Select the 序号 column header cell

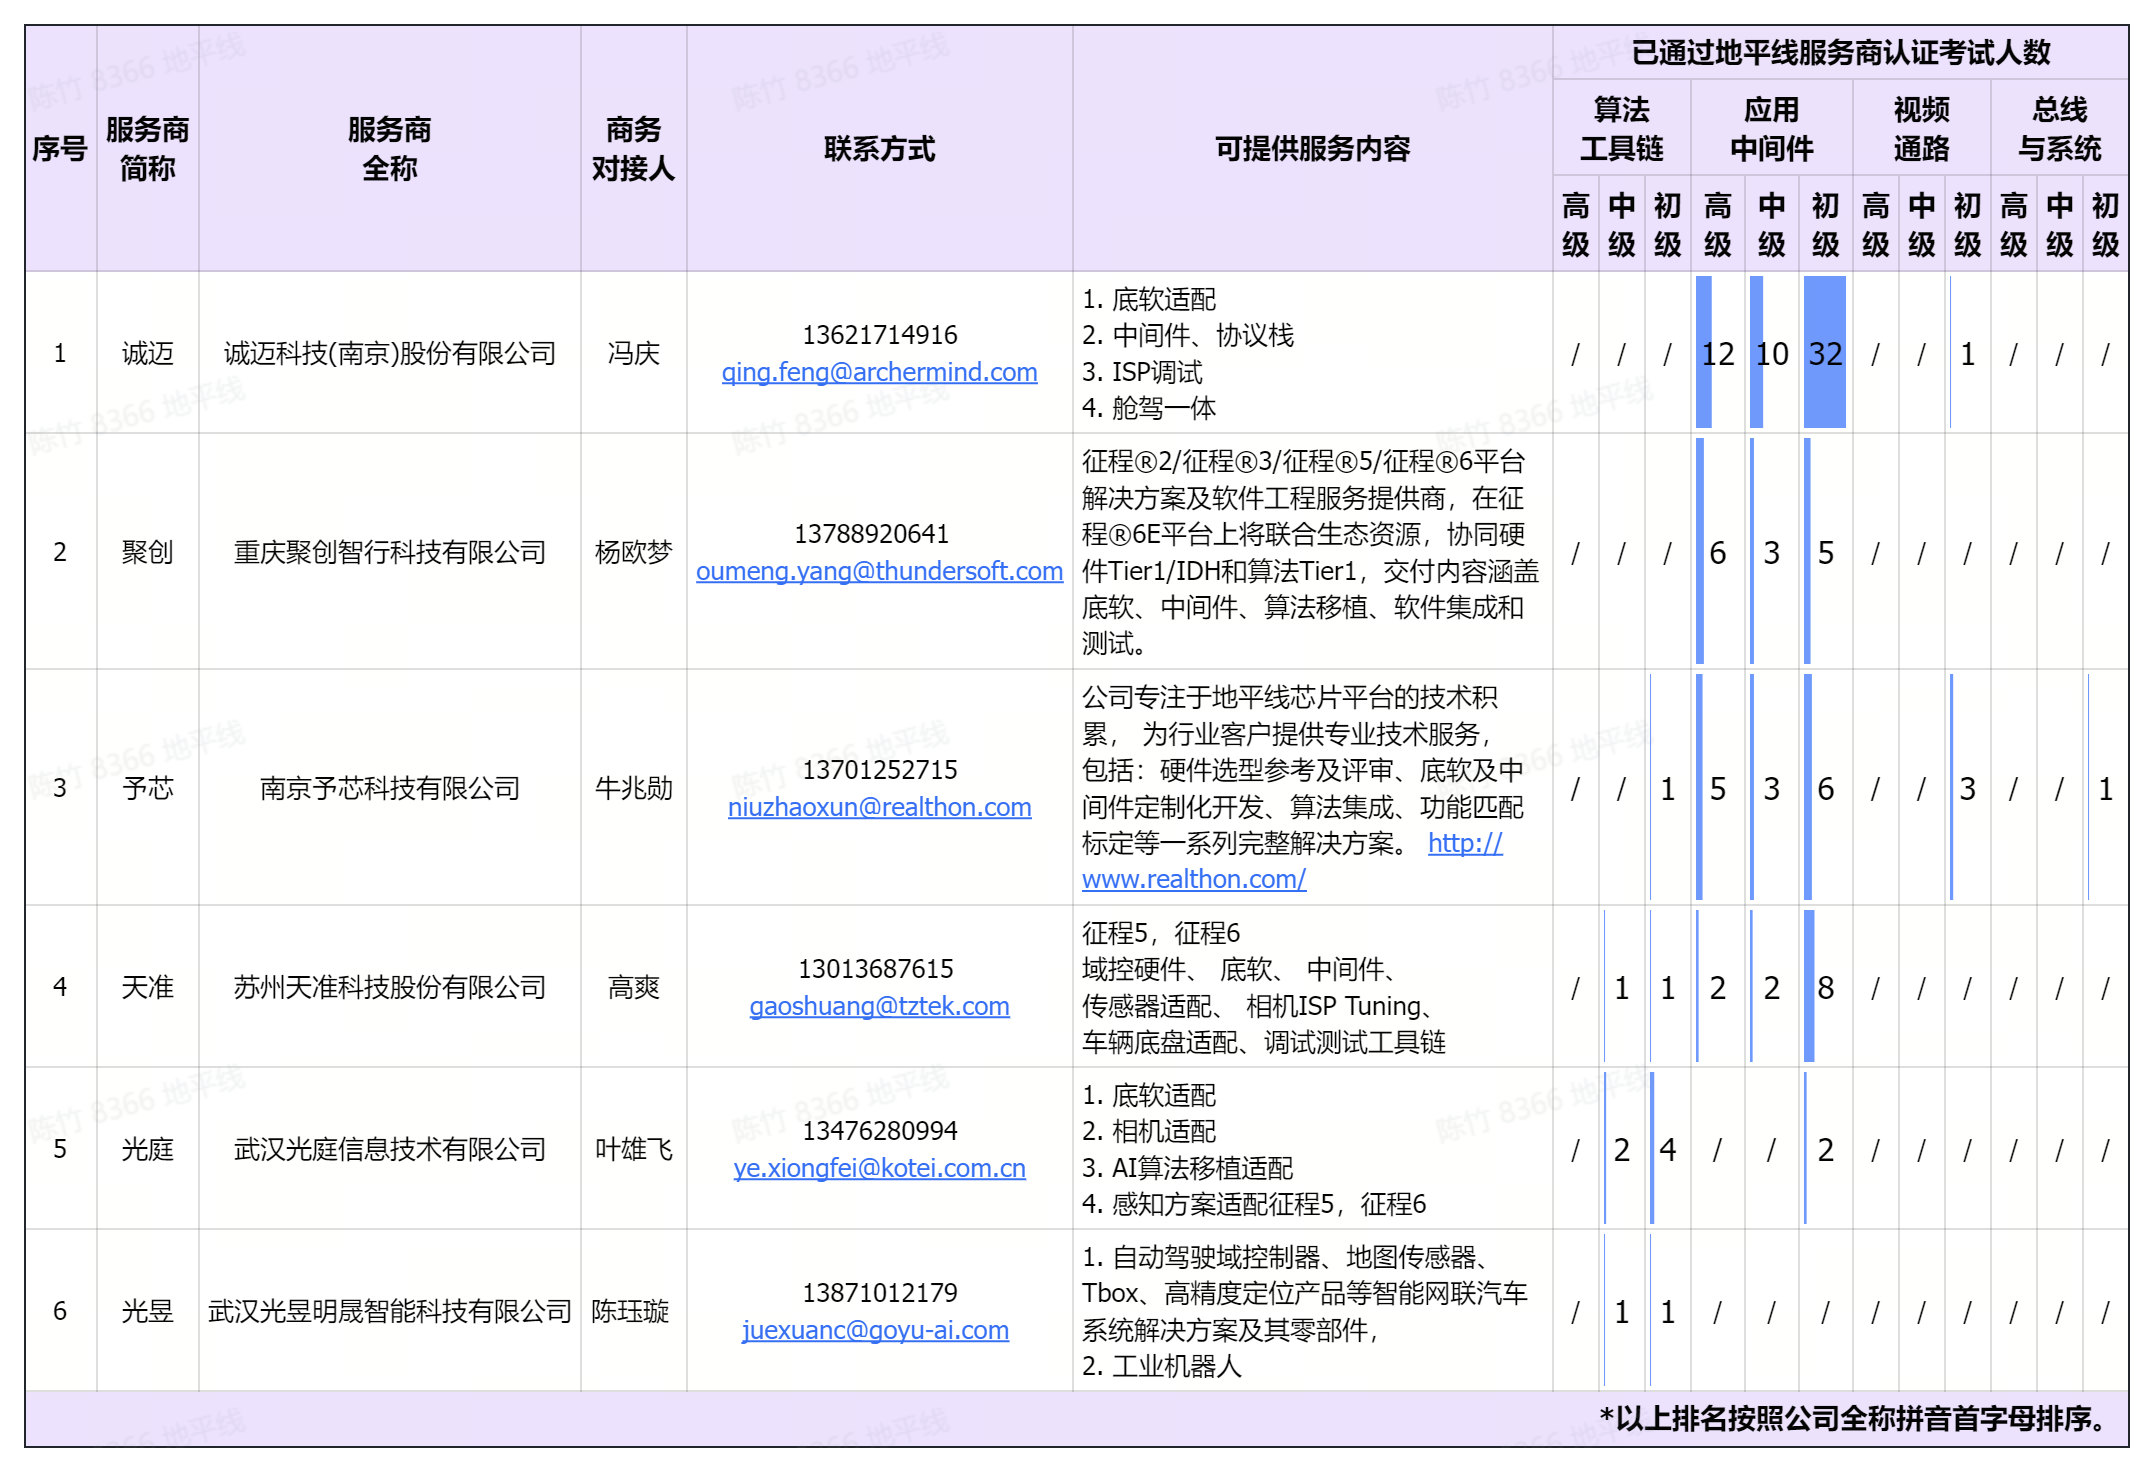point(60,149)
